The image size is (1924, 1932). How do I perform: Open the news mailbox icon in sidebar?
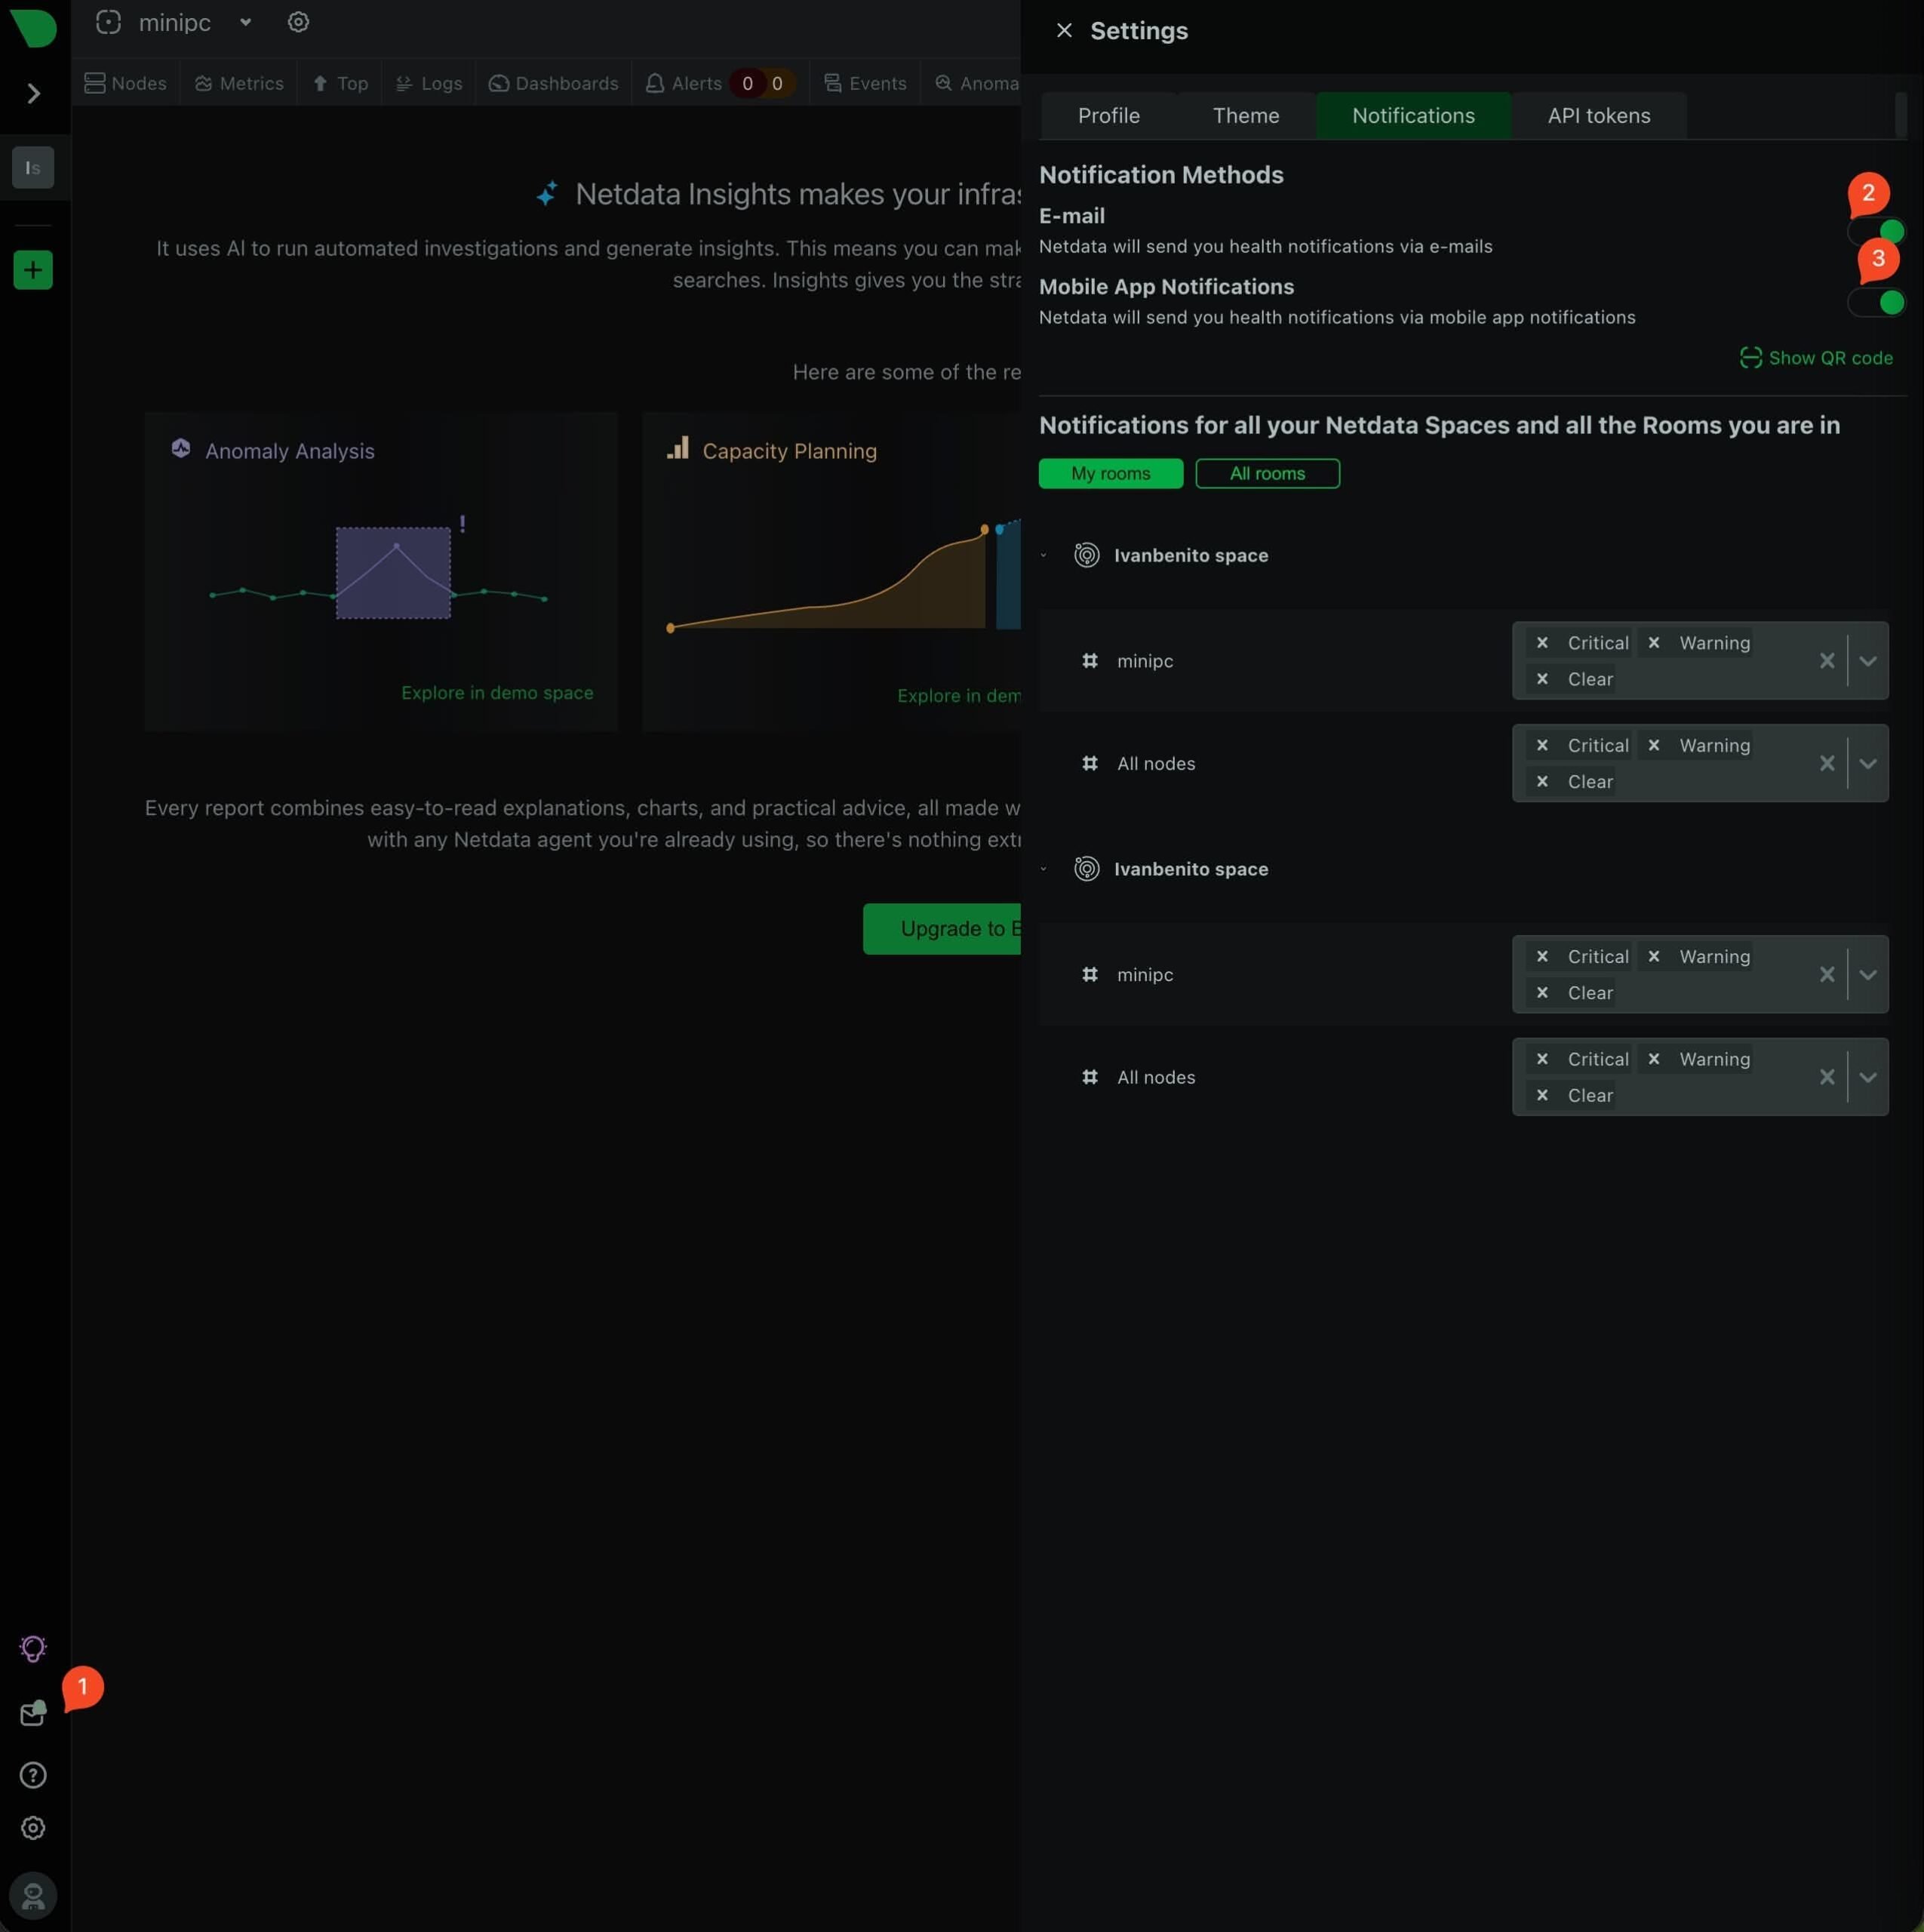coord(33,1714)
